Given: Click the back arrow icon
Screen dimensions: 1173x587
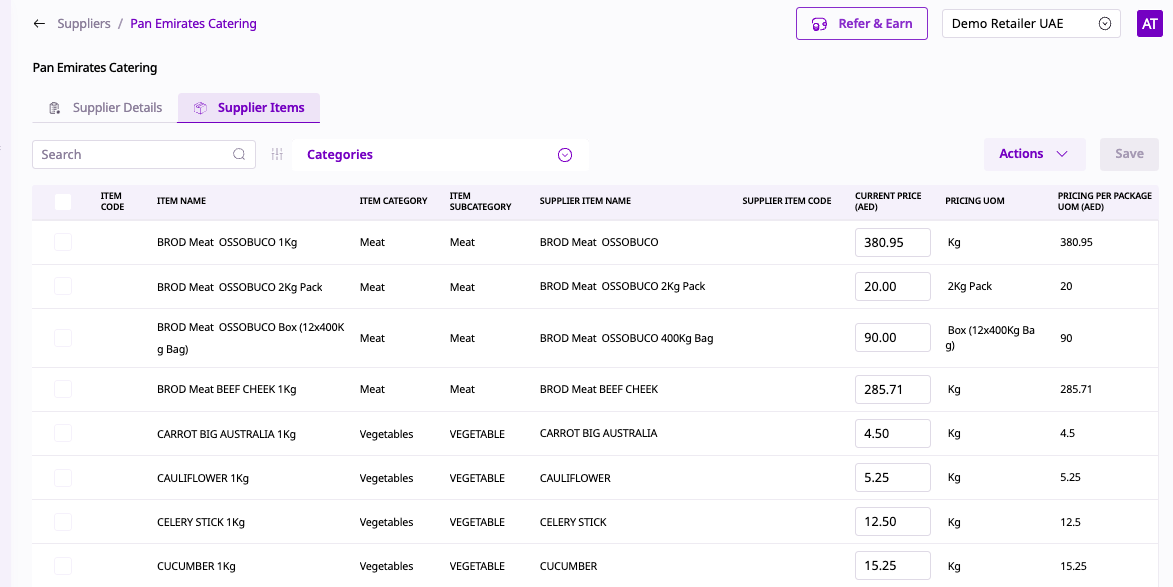Looking at the screenshot, I should pos(39,24).
